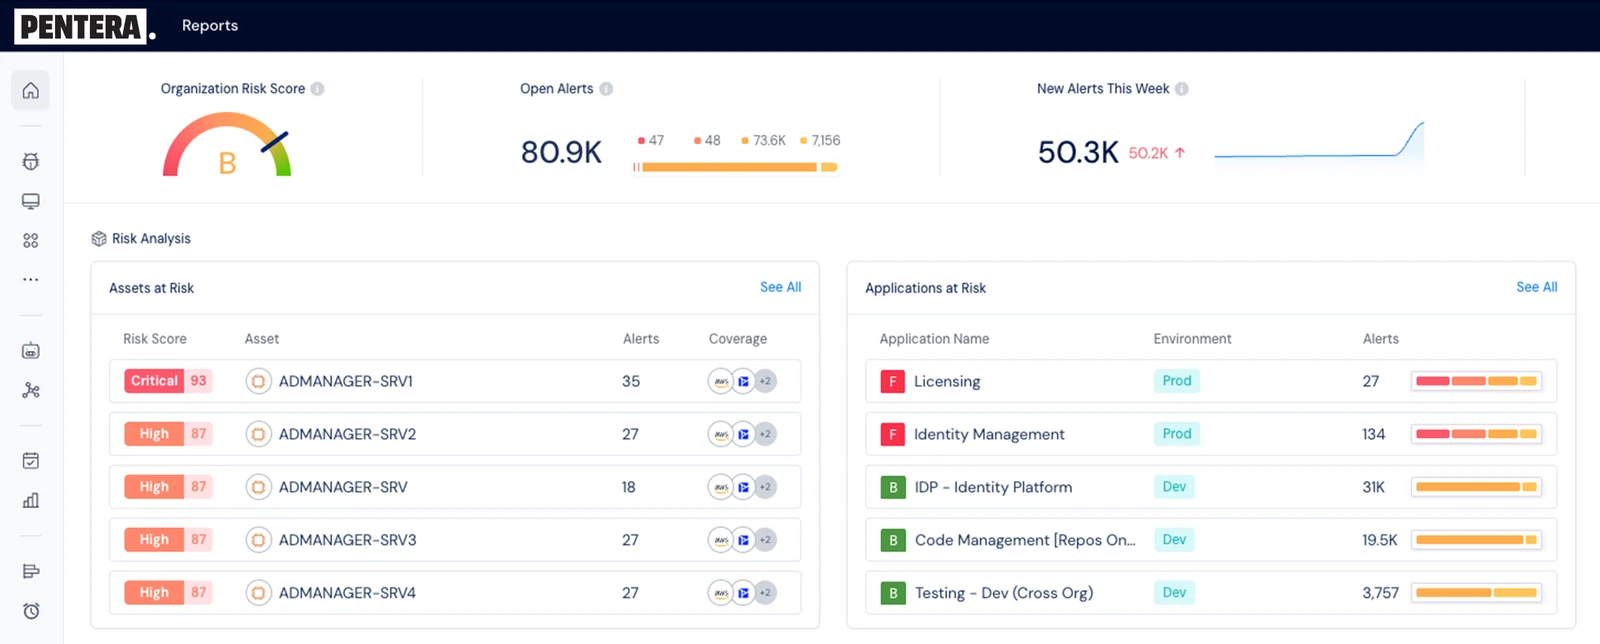Expand the sidebar more options ellipsis
This screenshot has width=1600, height=644.
point(31,279)
